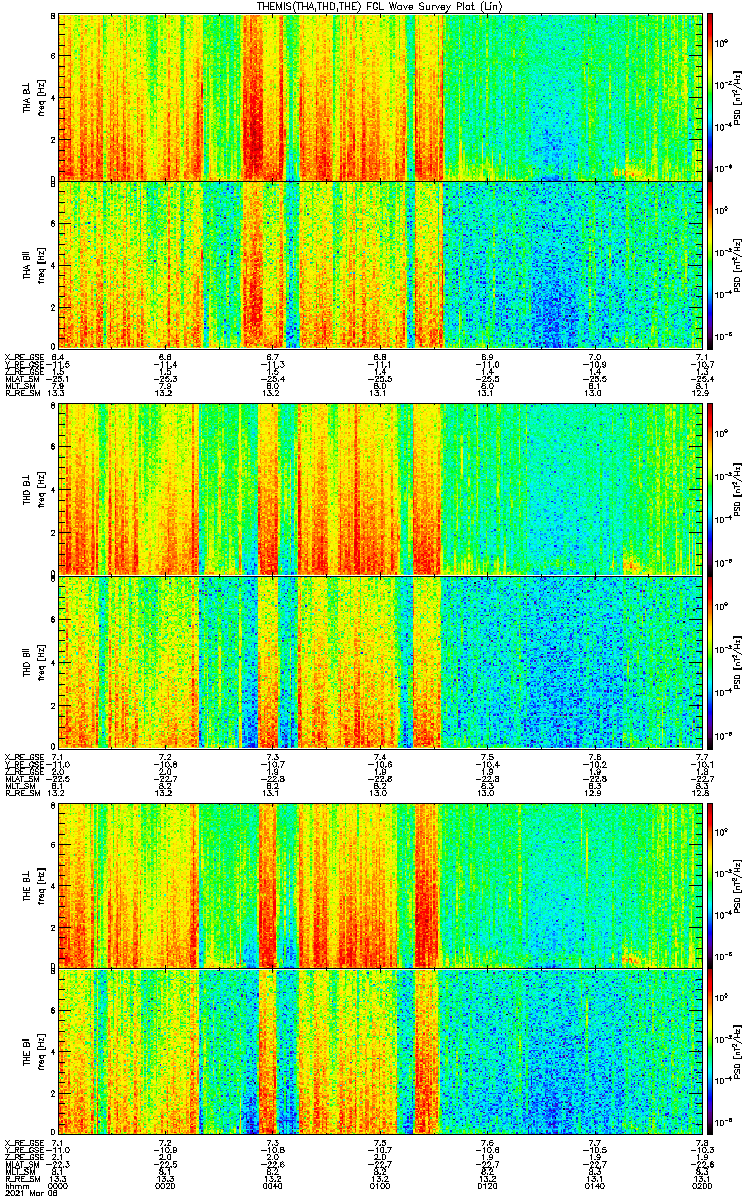Click the '0120' time tick label

point(487,1185)
